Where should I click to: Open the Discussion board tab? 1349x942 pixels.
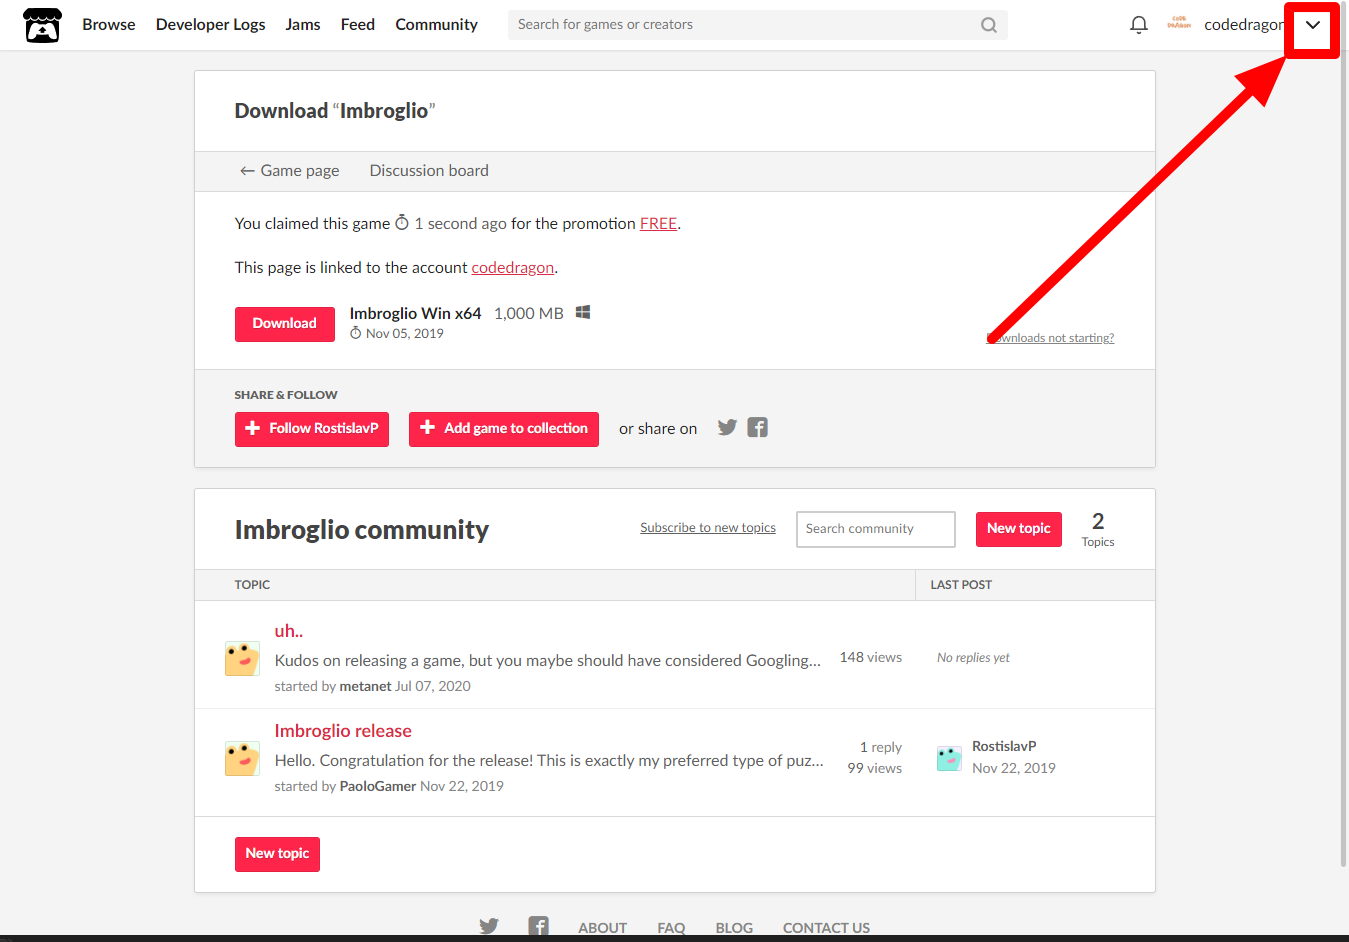[429, 171]
